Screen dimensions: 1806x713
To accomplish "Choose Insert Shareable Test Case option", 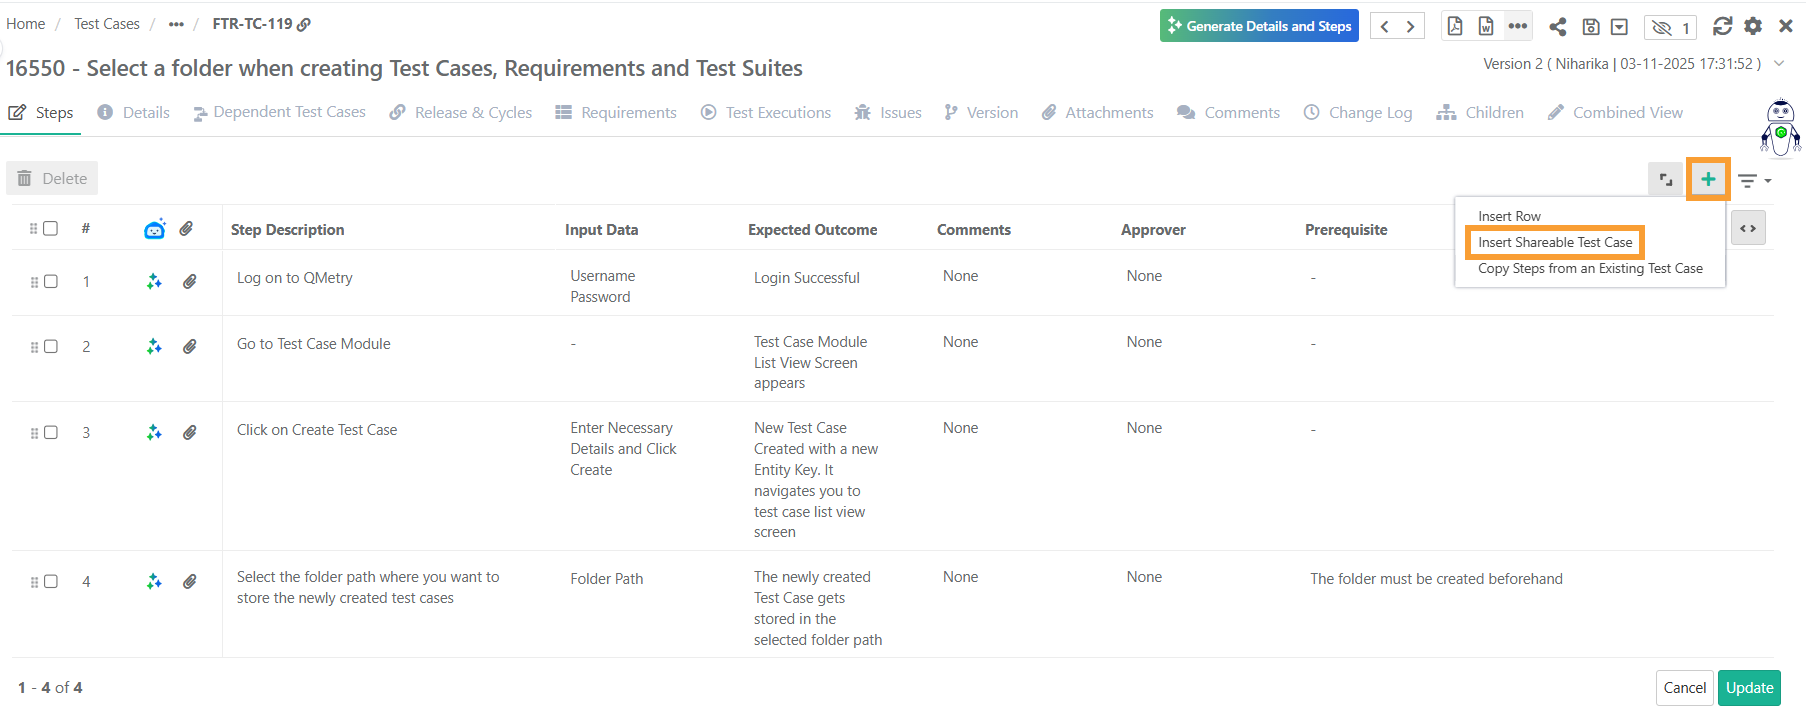I will [x=1554, y=242].
